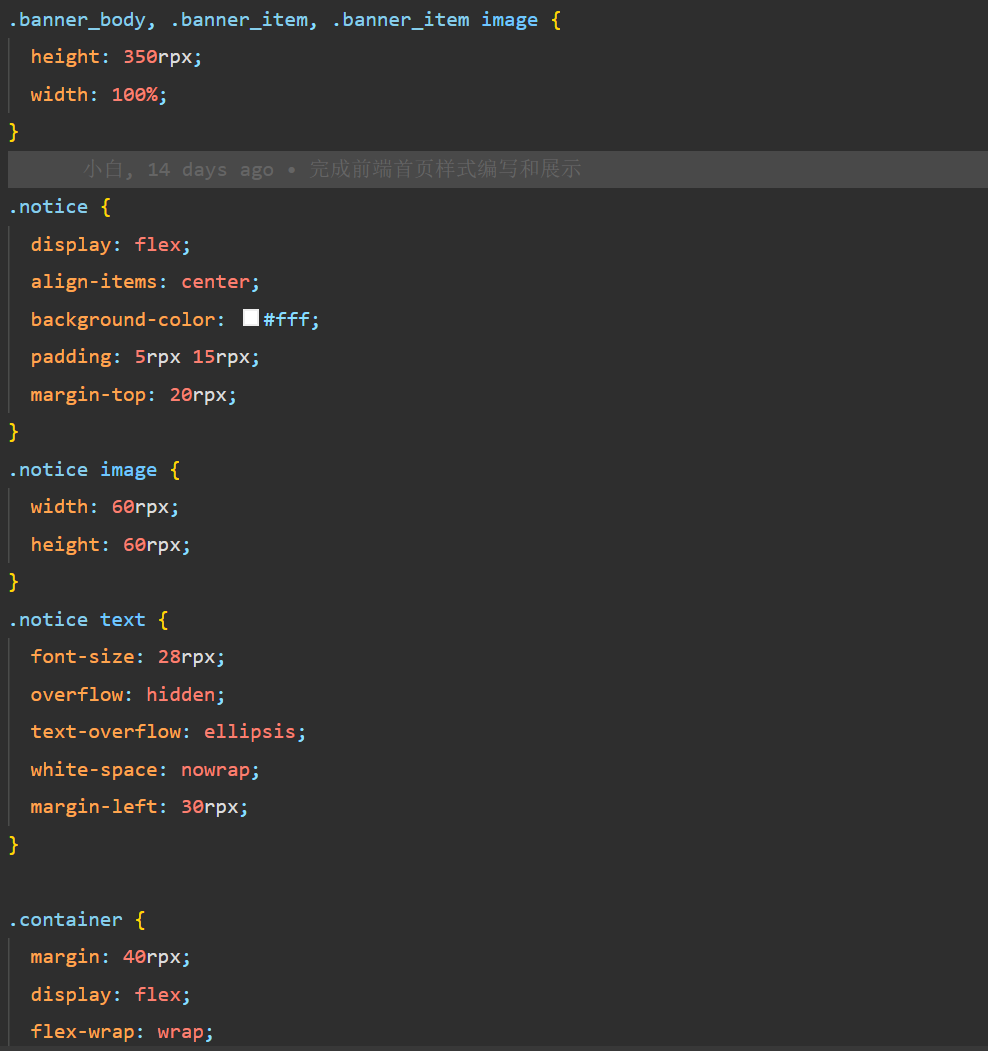
Task: Click the .notice text selector line
Action: (77, 620)
